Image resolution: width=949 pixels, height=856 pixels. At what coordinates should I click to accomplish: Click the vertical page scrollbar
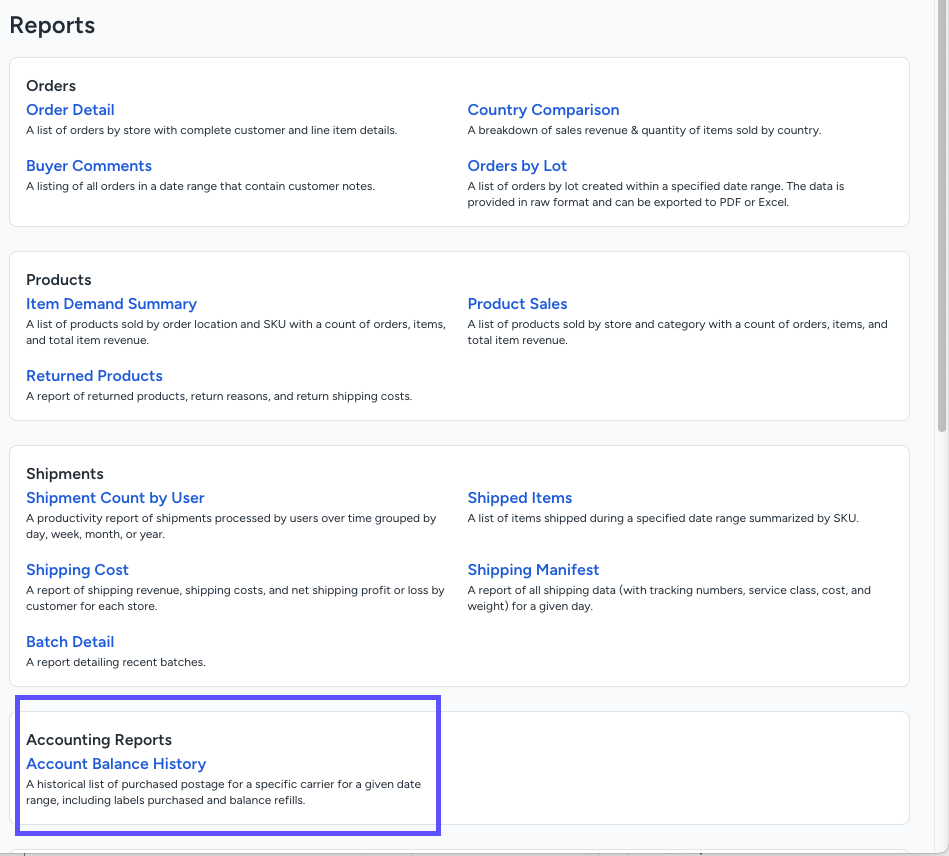941,218
